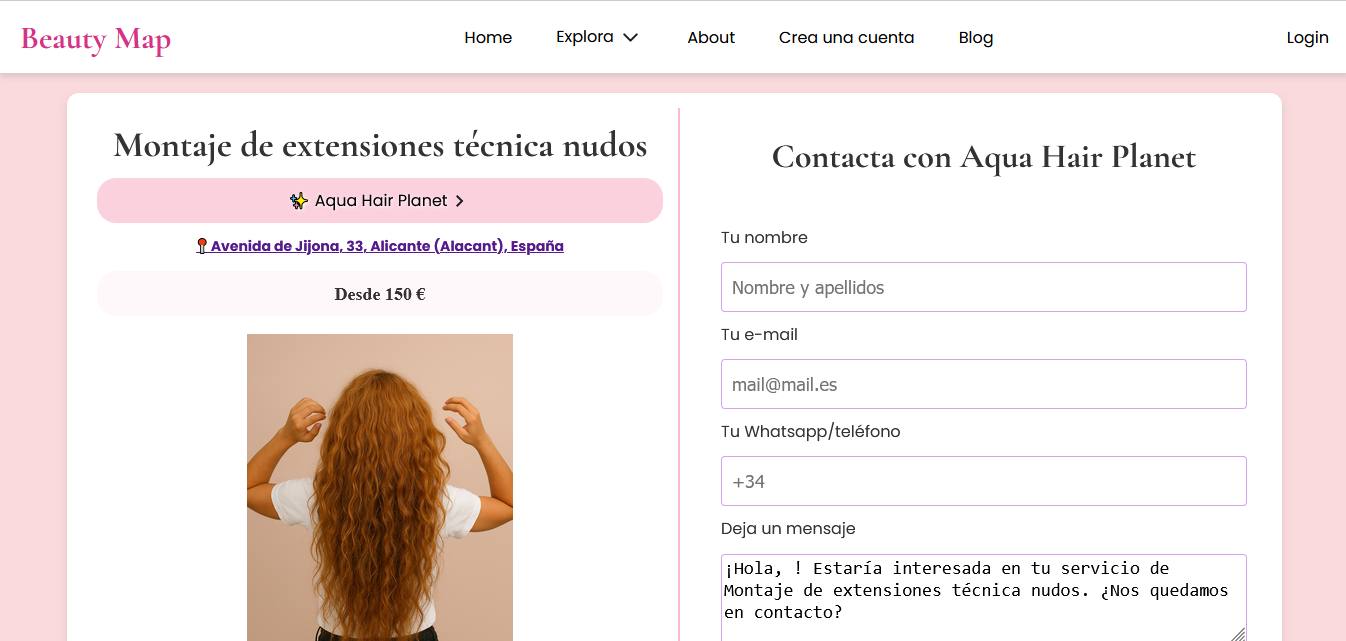
Task: Focus the +34 phone number field
Action: (984, 481)
